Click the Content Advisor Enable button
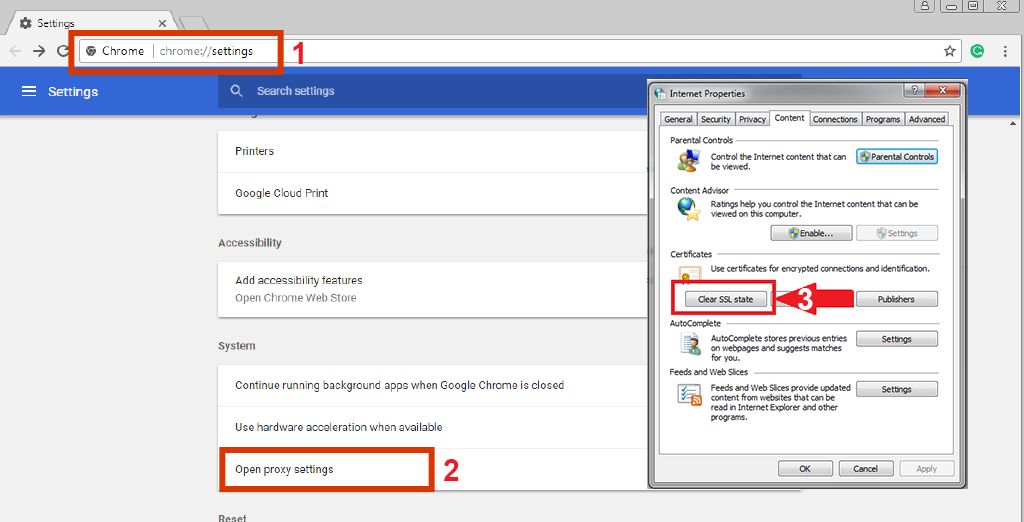Viewport: 1024px width, 522px height. (x=811, y=233)
